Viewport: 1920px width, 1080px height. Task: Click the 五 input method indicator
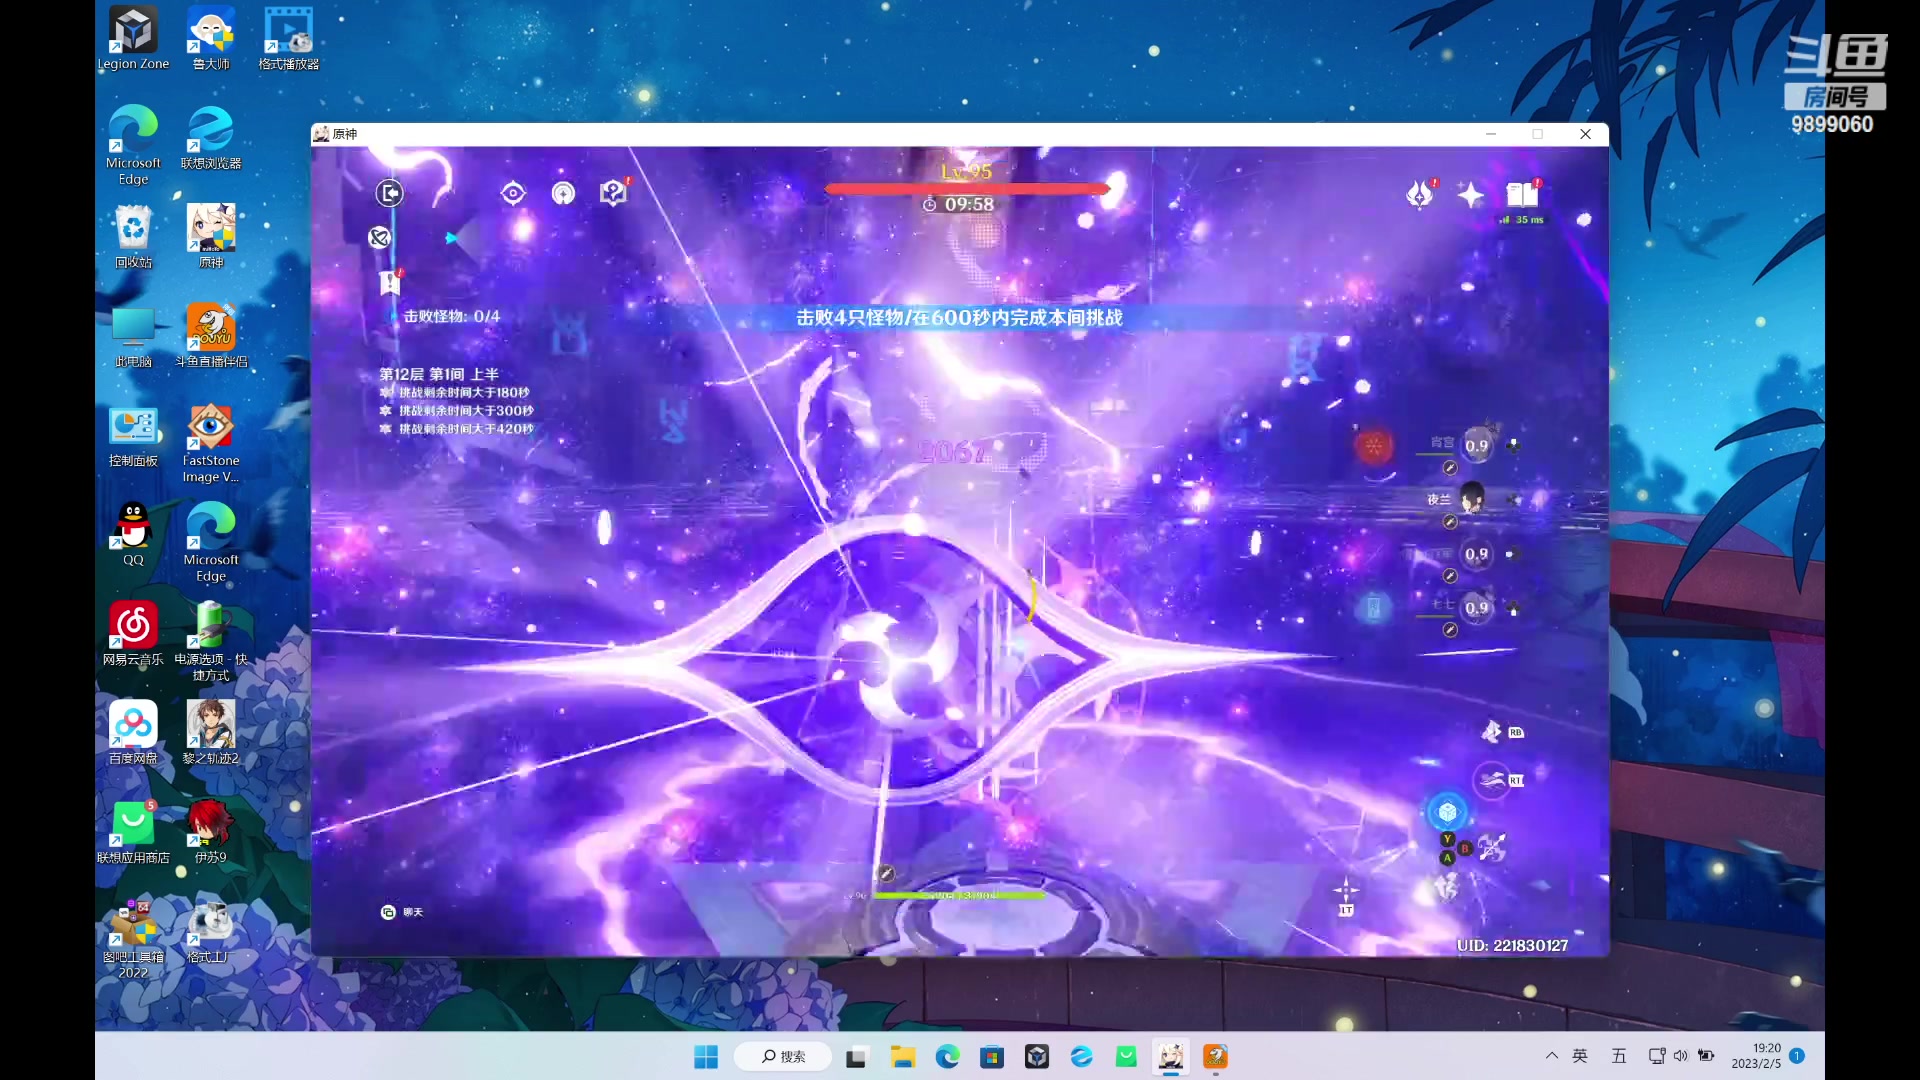[x=1619, y=1056]
